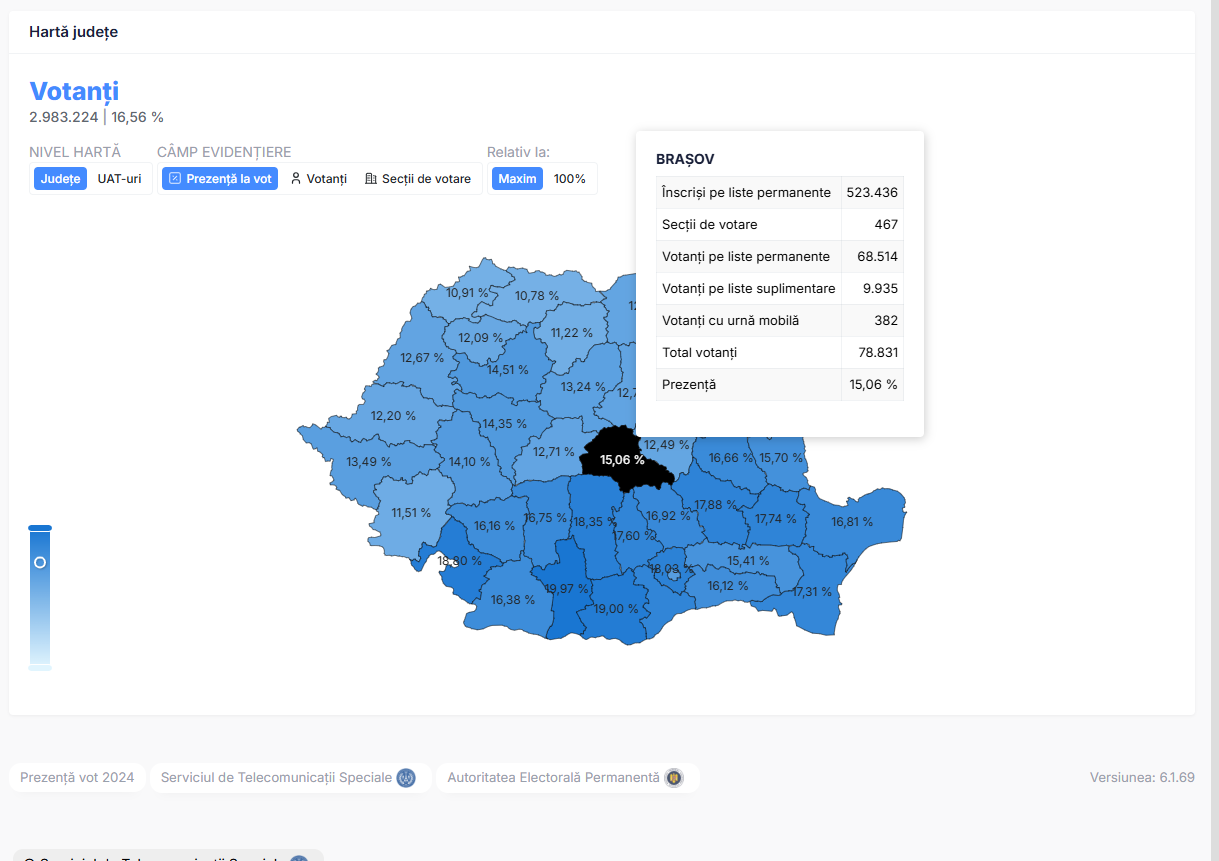Select county labeled 14,35 %
1219x861 pixels.
click(505, 423)
